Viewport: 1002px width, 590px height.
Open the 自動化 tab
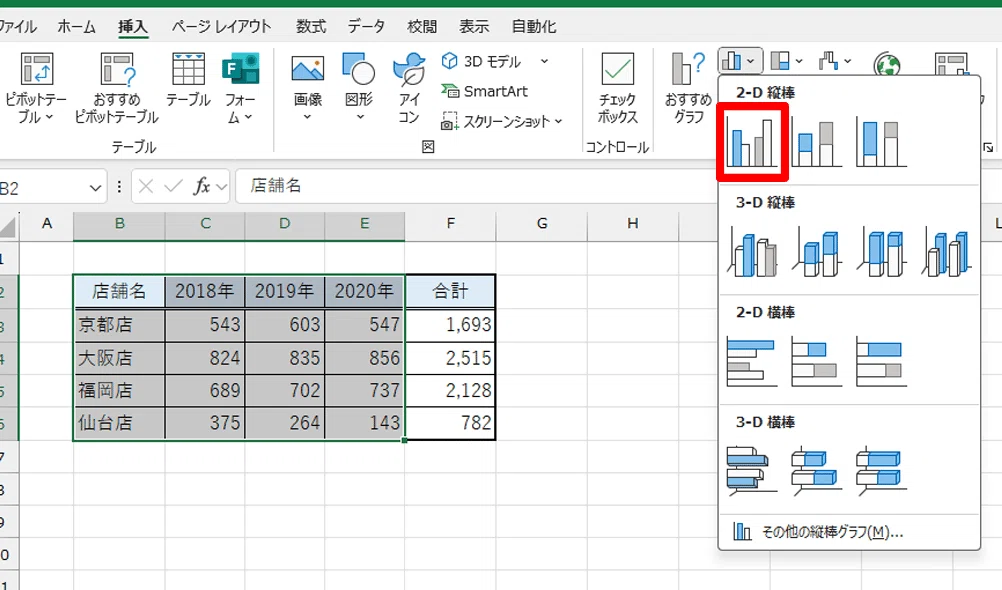[x=534, y=27]
